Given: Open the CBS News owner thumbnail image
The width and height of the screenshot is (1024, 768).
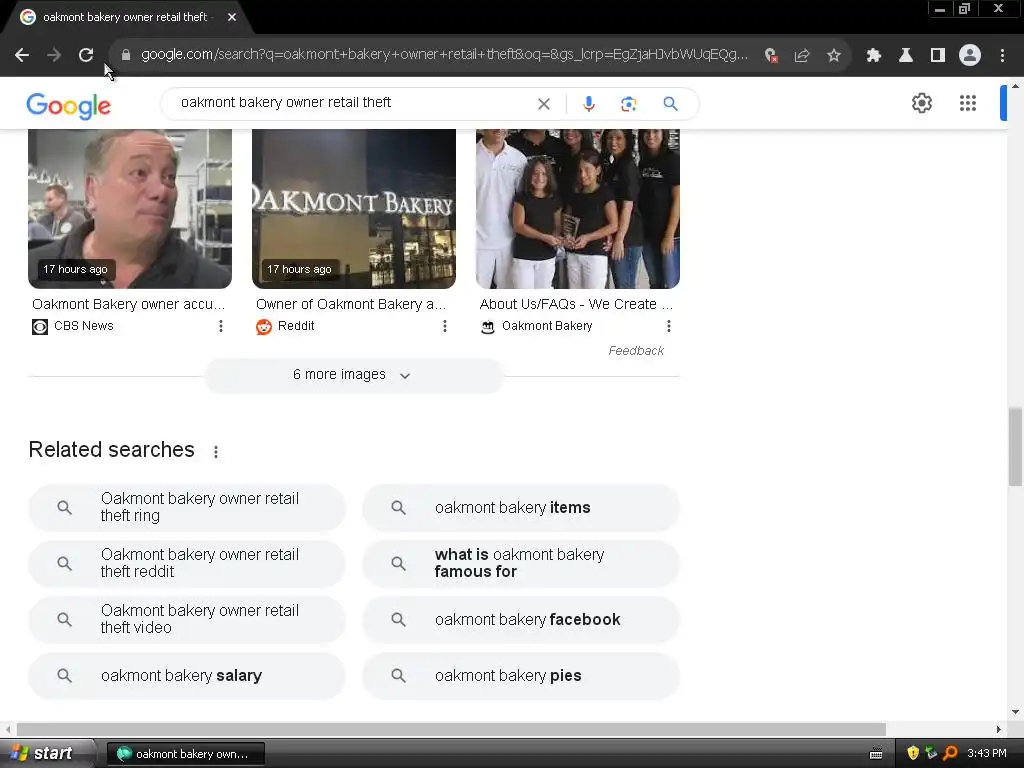Looking at the screenshot, I should pyautogui.click(x=130, y=208).
